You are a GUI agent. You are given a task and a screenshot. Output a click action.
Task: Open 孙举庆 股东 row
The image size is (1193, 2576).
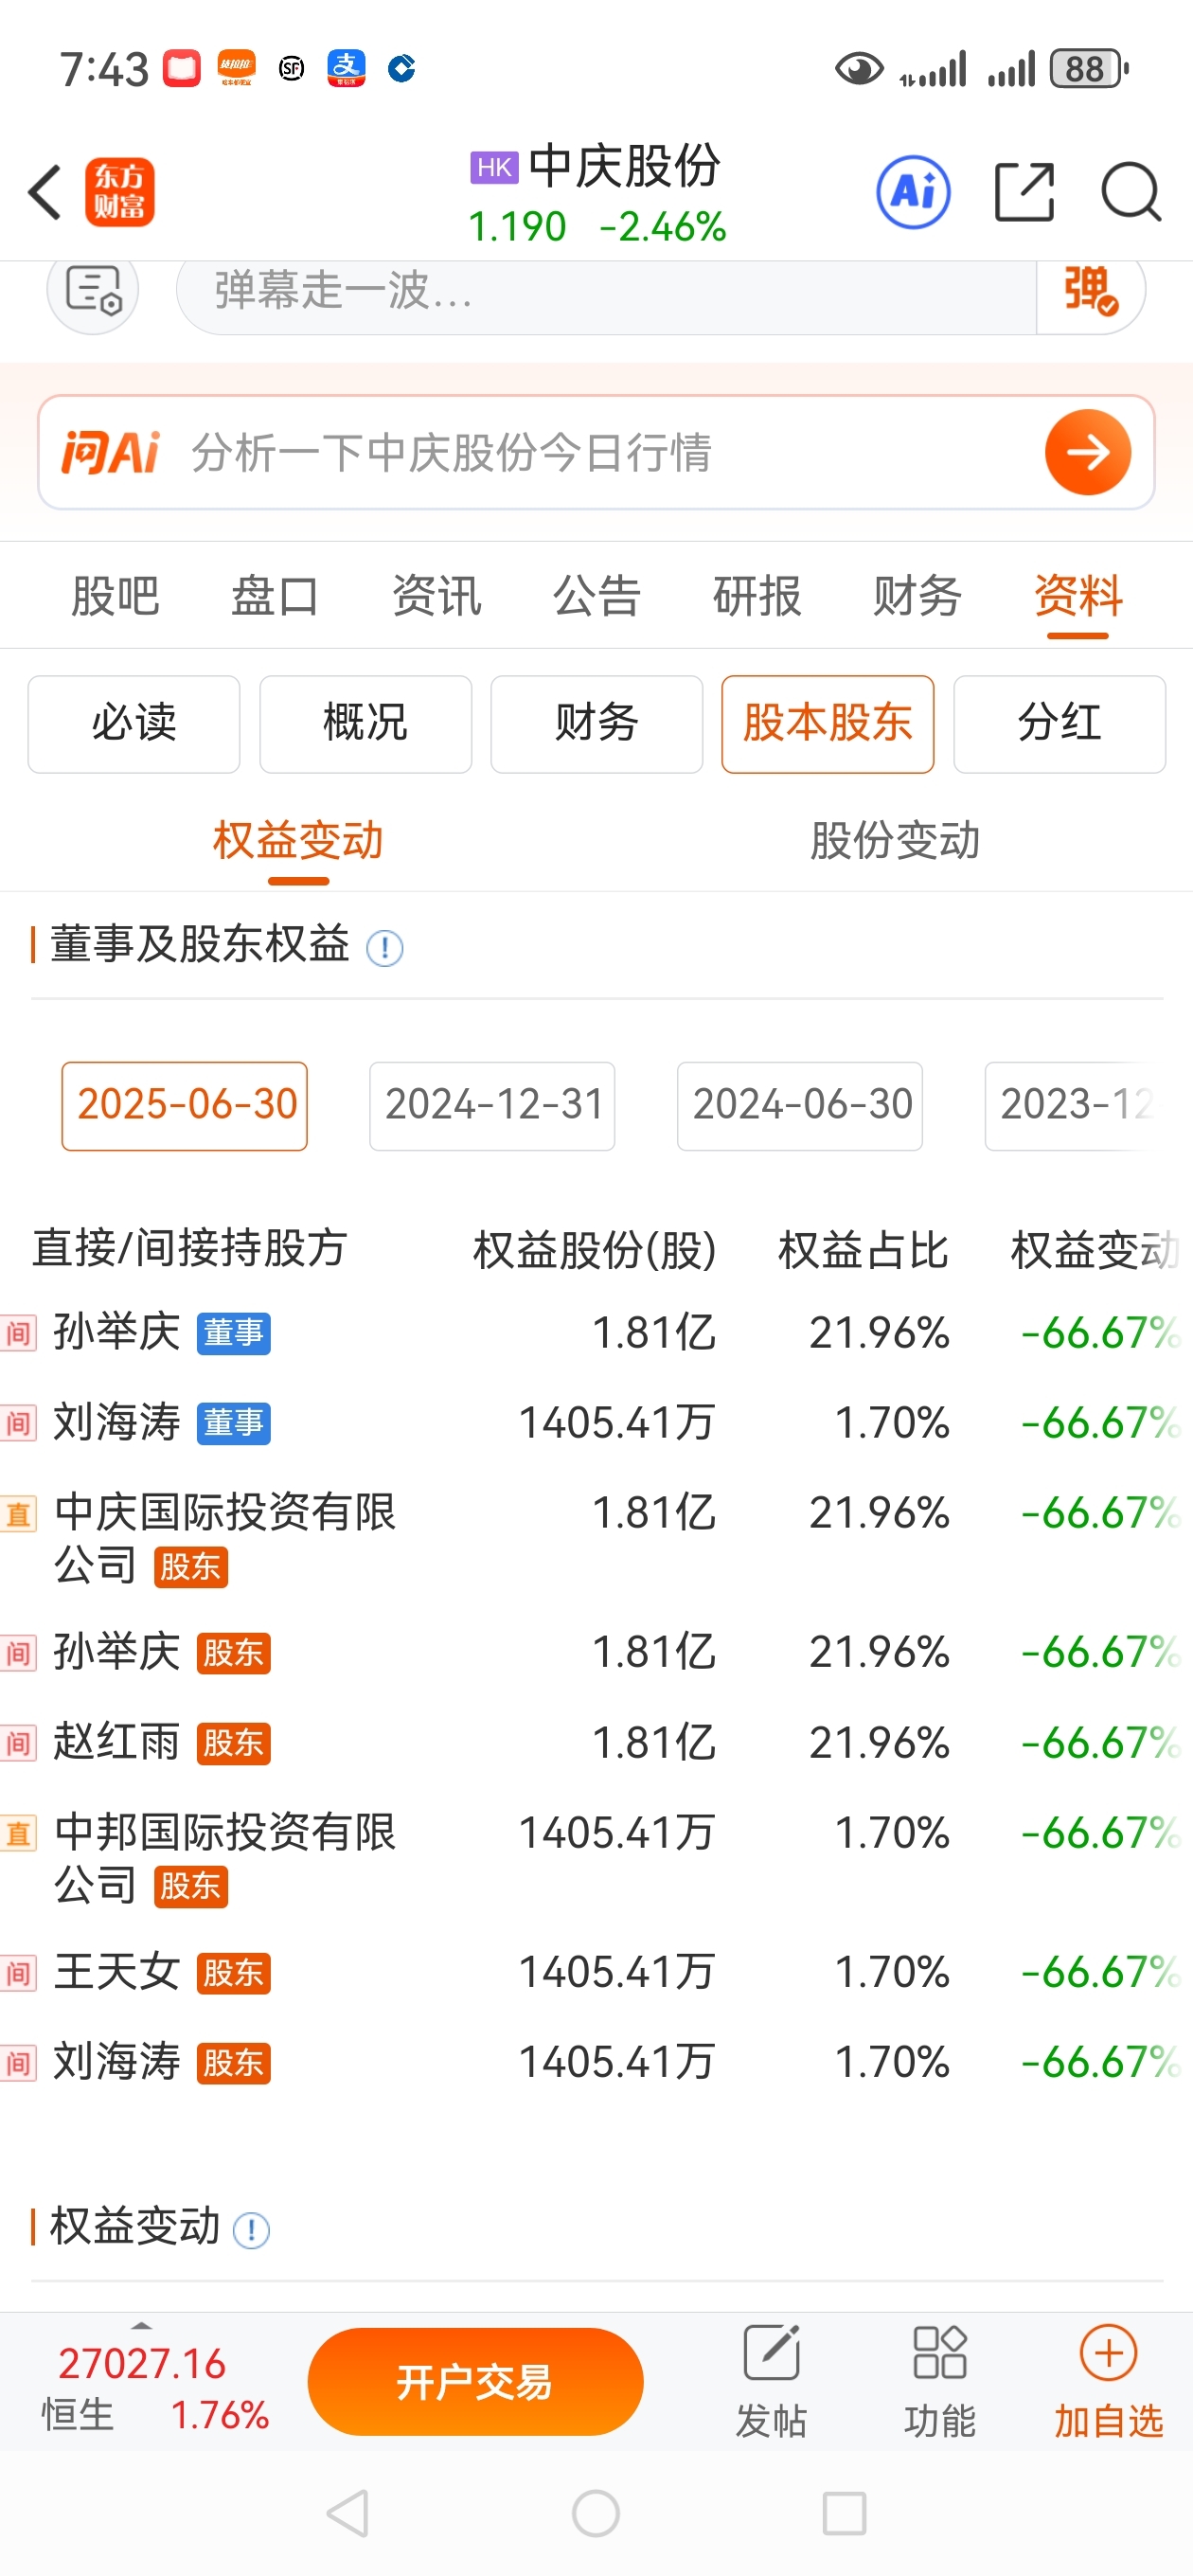(596, 1652)
